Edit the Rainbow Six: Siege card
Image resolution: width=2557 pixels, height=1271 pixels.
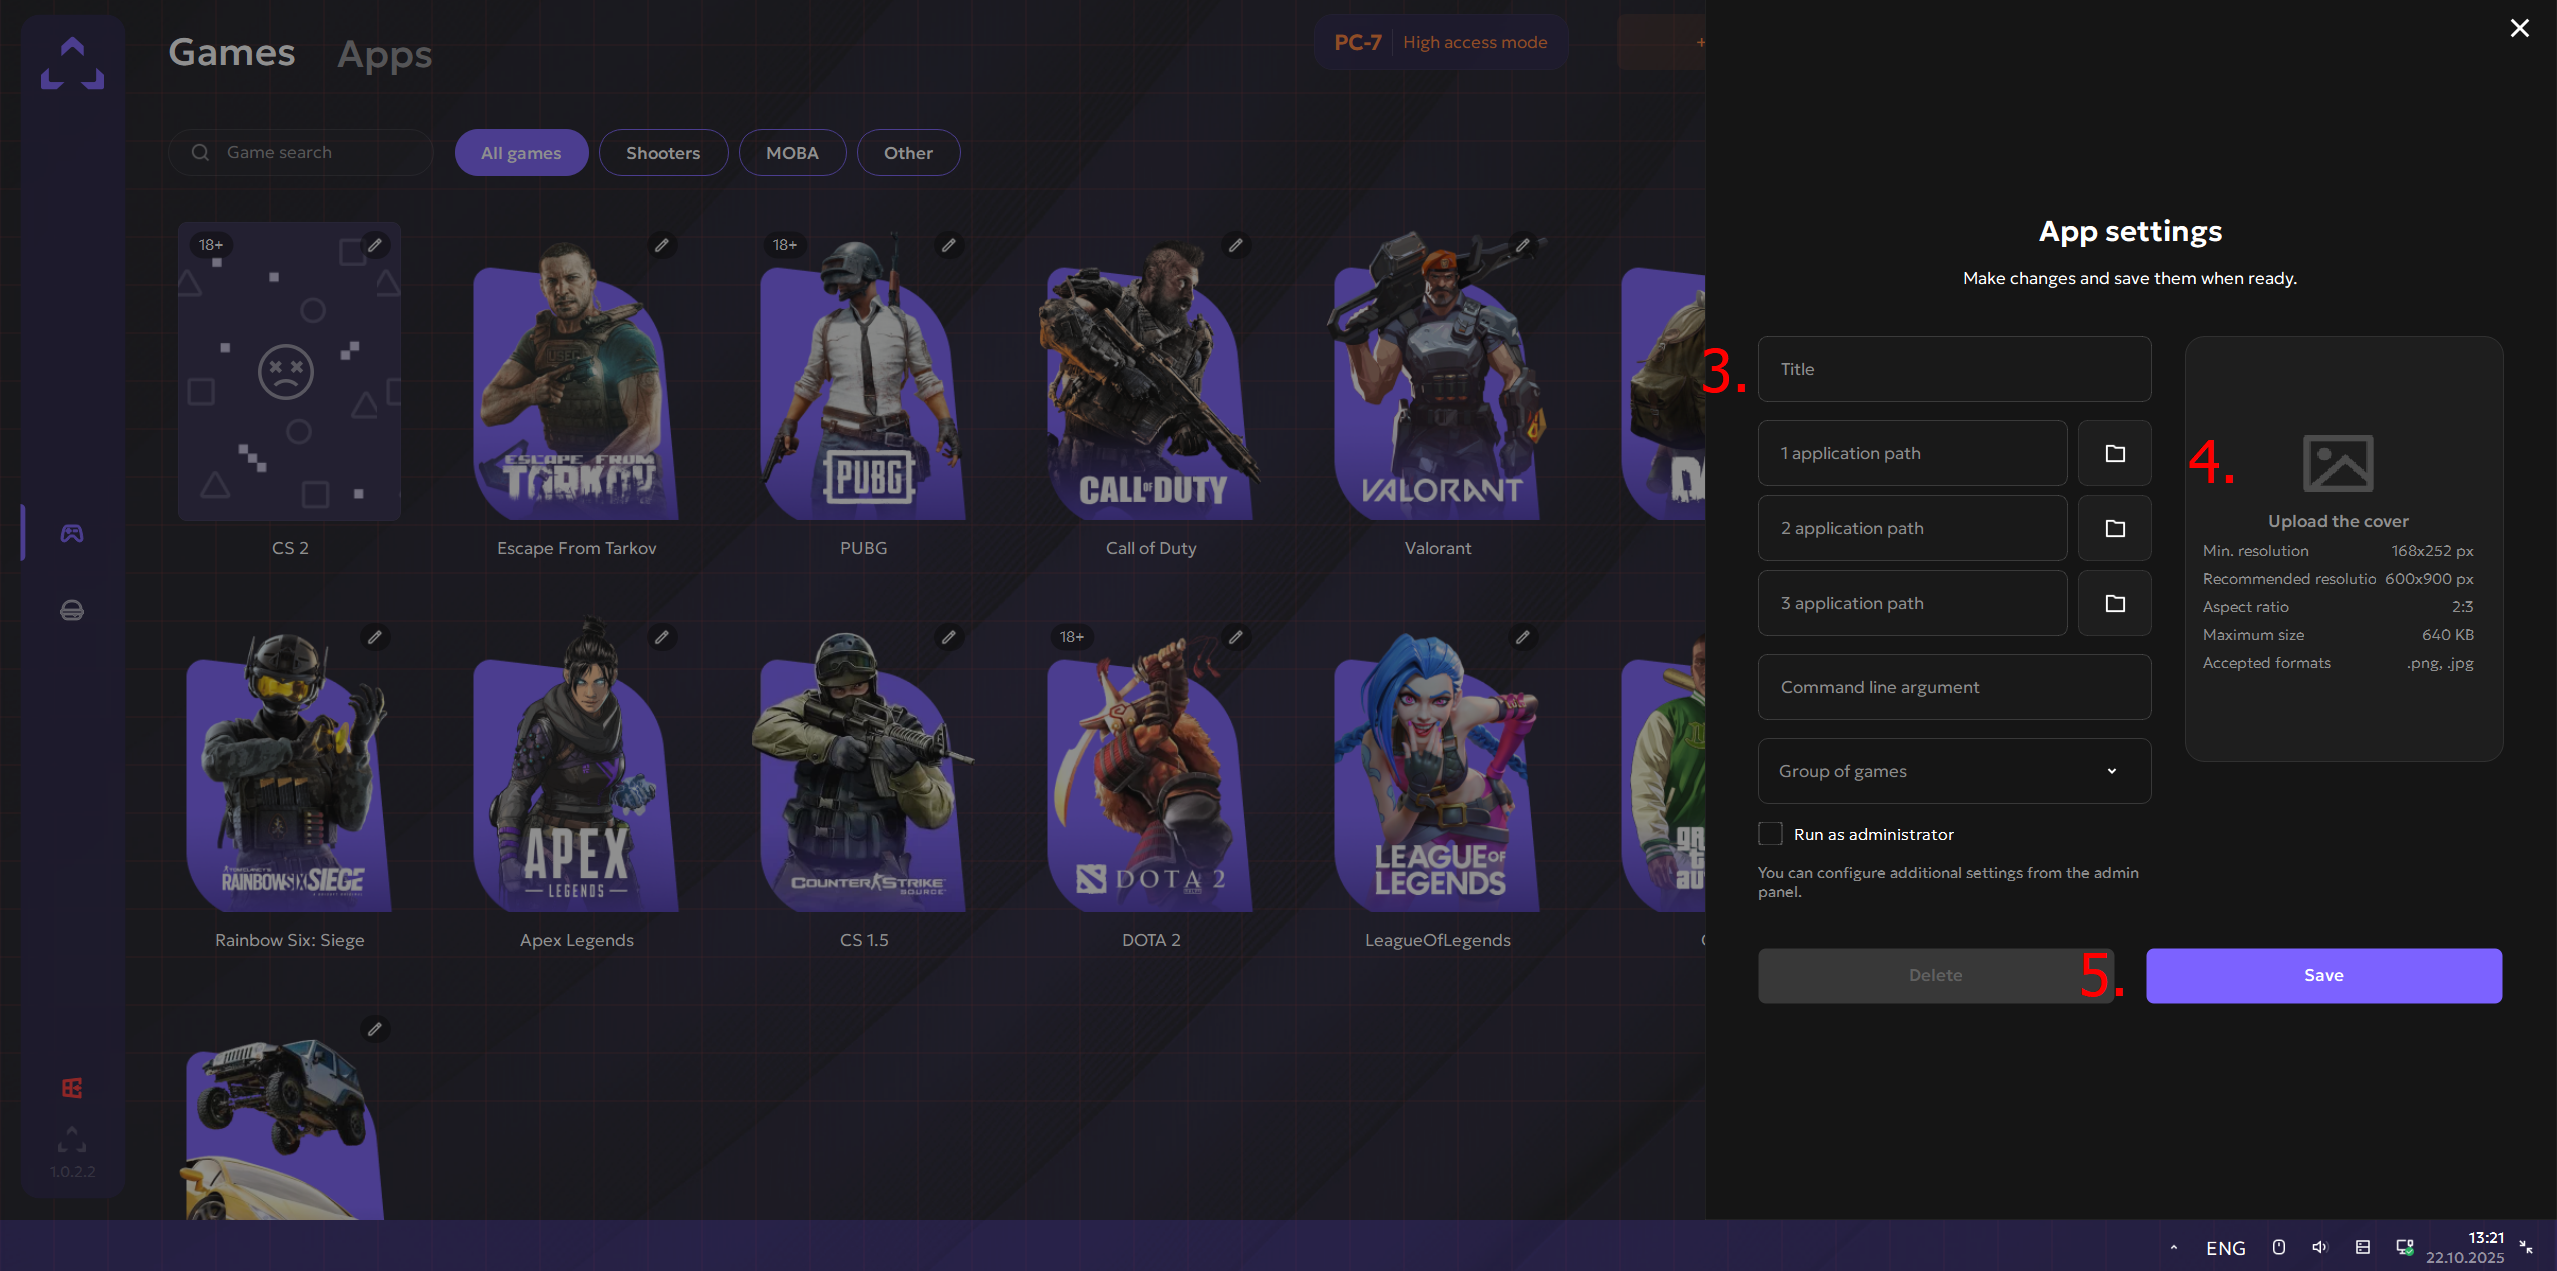(x=374, y=637)
